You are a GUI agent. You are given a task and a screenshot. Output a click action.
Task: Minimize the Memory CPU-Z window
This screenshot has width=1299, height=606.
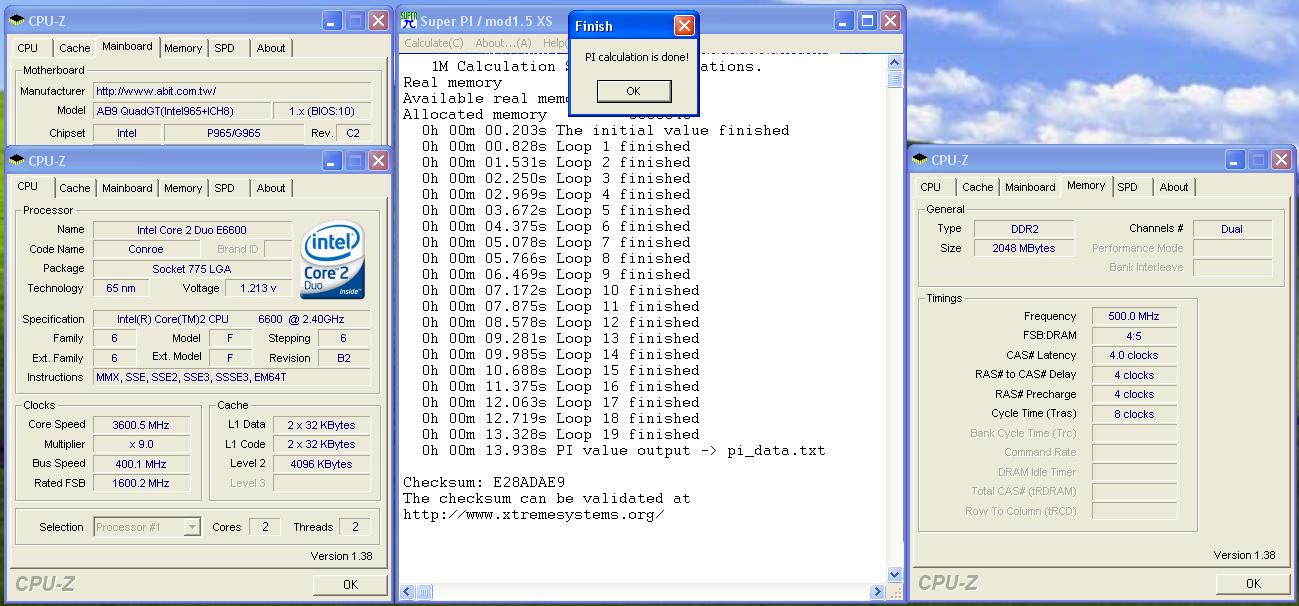[1235, 160]
